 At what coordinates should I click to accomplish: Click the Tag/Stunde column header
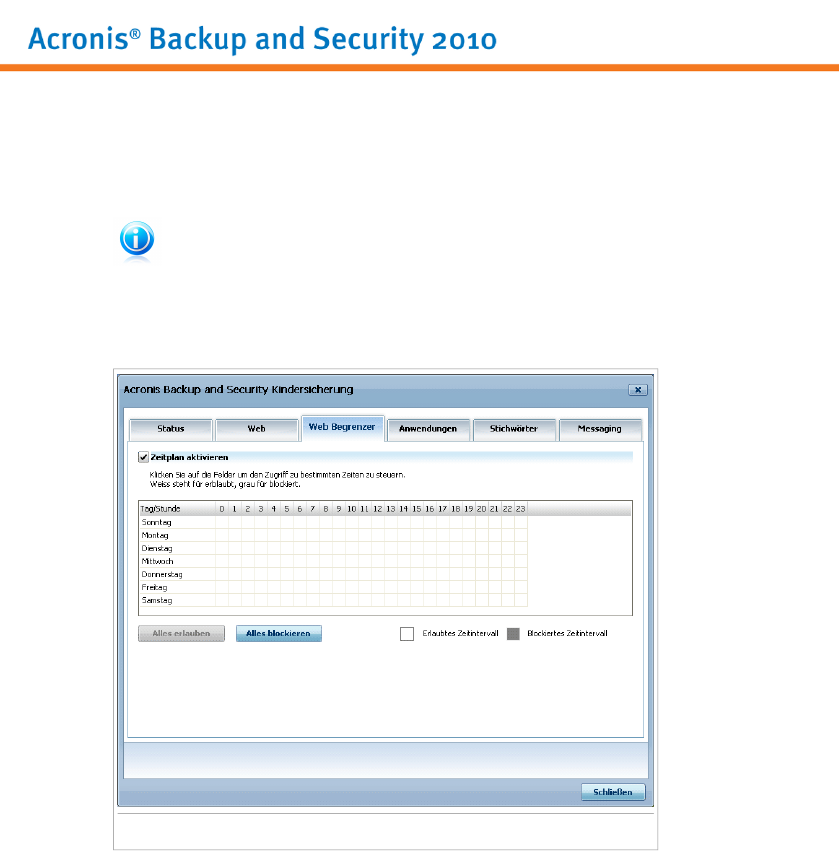pos(177,509)
